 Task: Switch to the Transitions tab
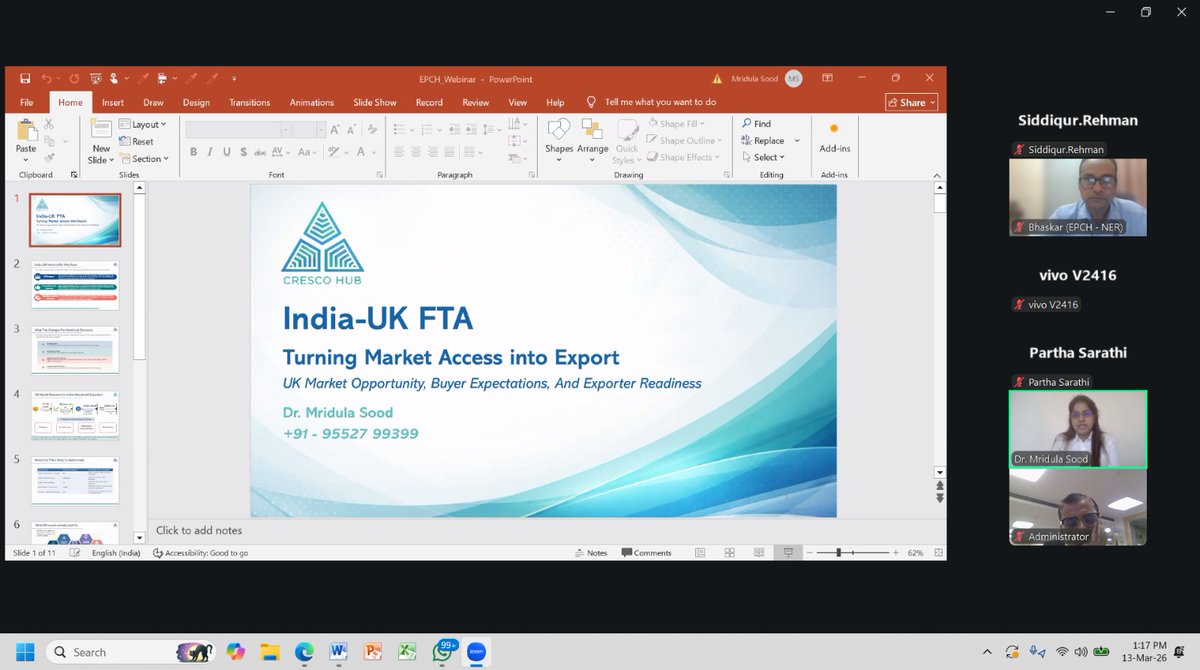pos(249,102)
